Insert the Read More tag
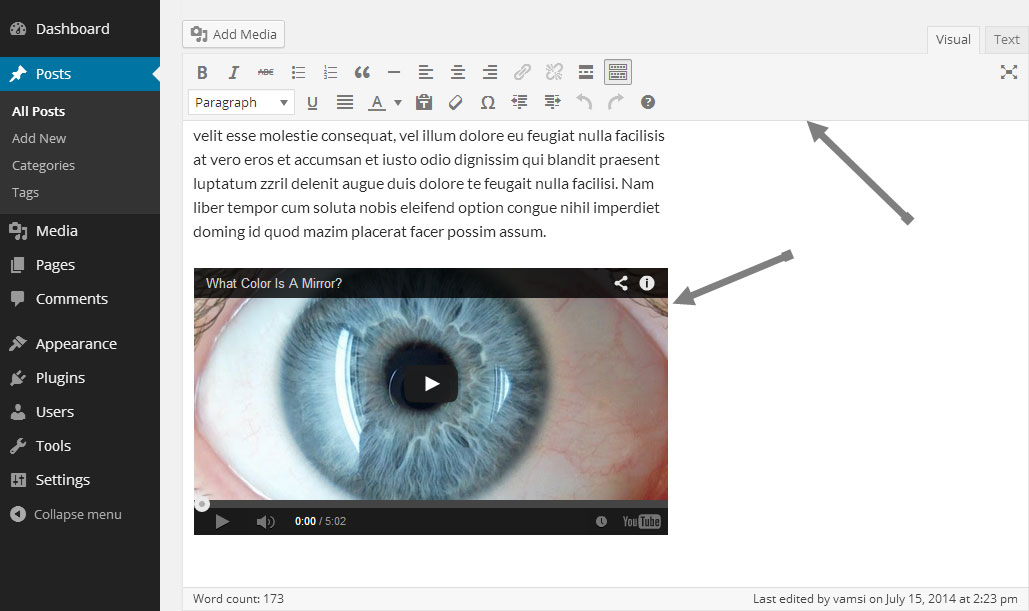1029x611 pixels. (x=585, y=71)
